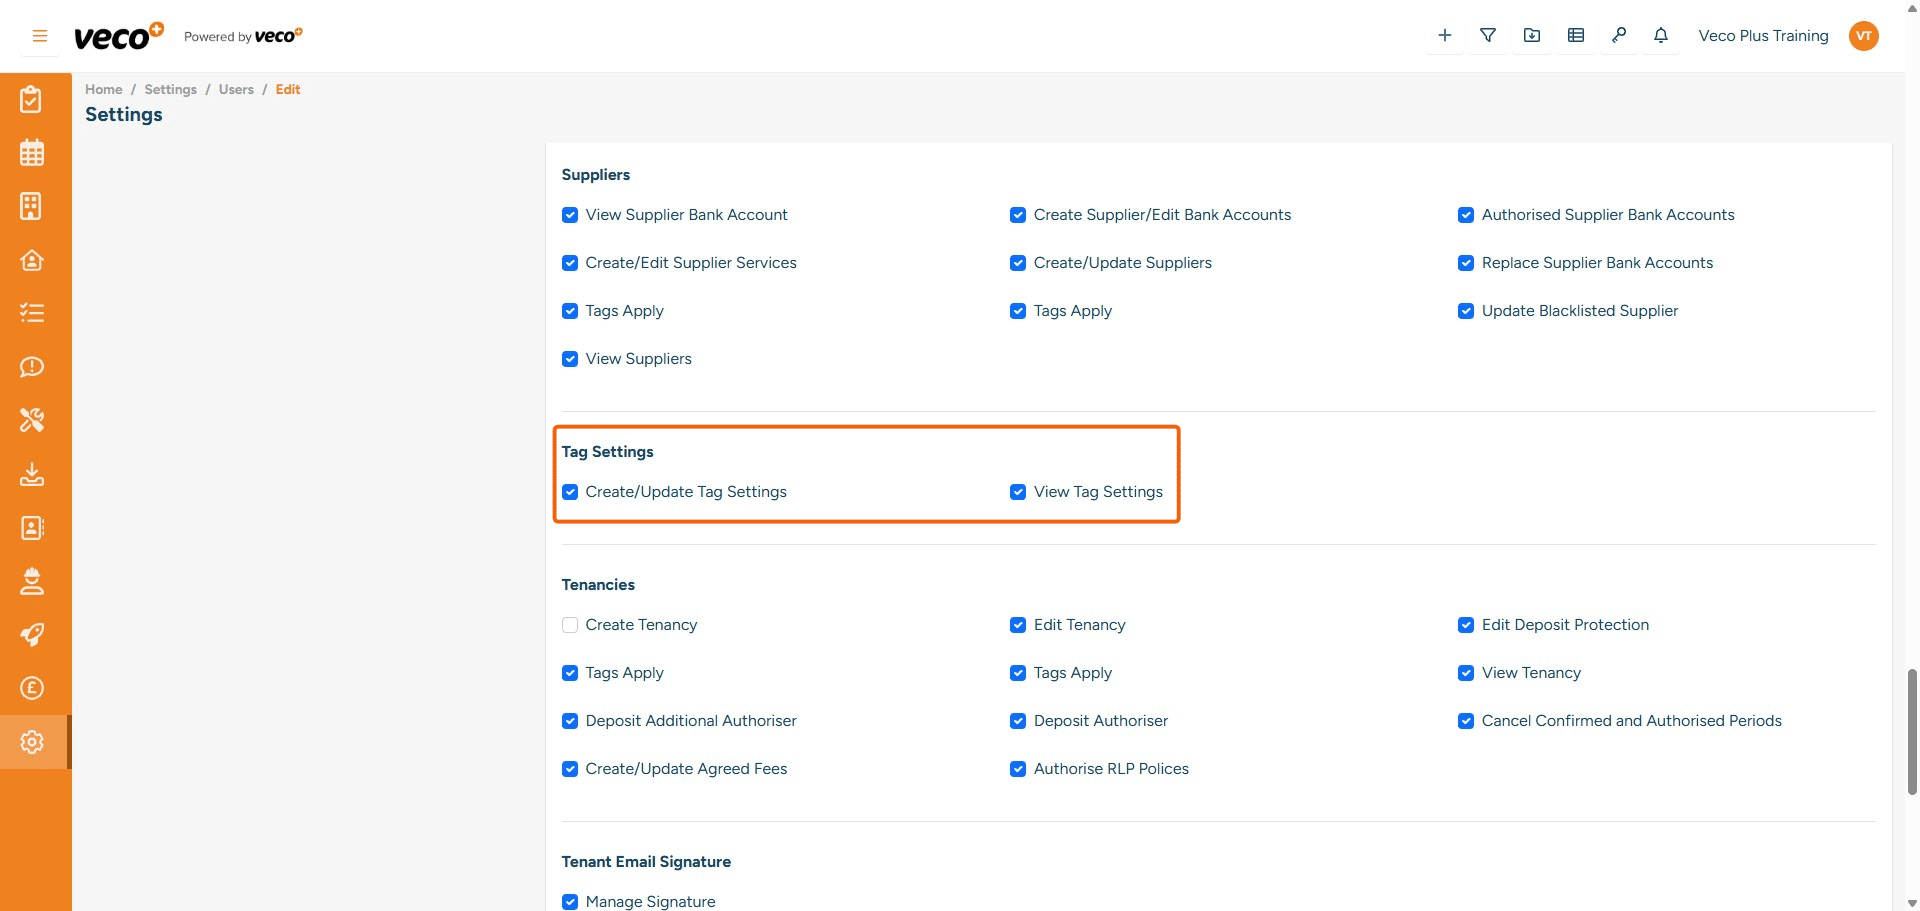
Task: Click the key permissions icon in the top bar
Action: [1619, 35]
